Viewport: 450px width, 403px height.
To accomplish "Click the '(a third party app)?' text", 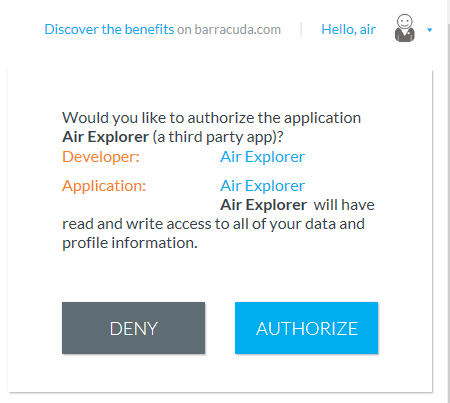I will [x=218, y=137].
